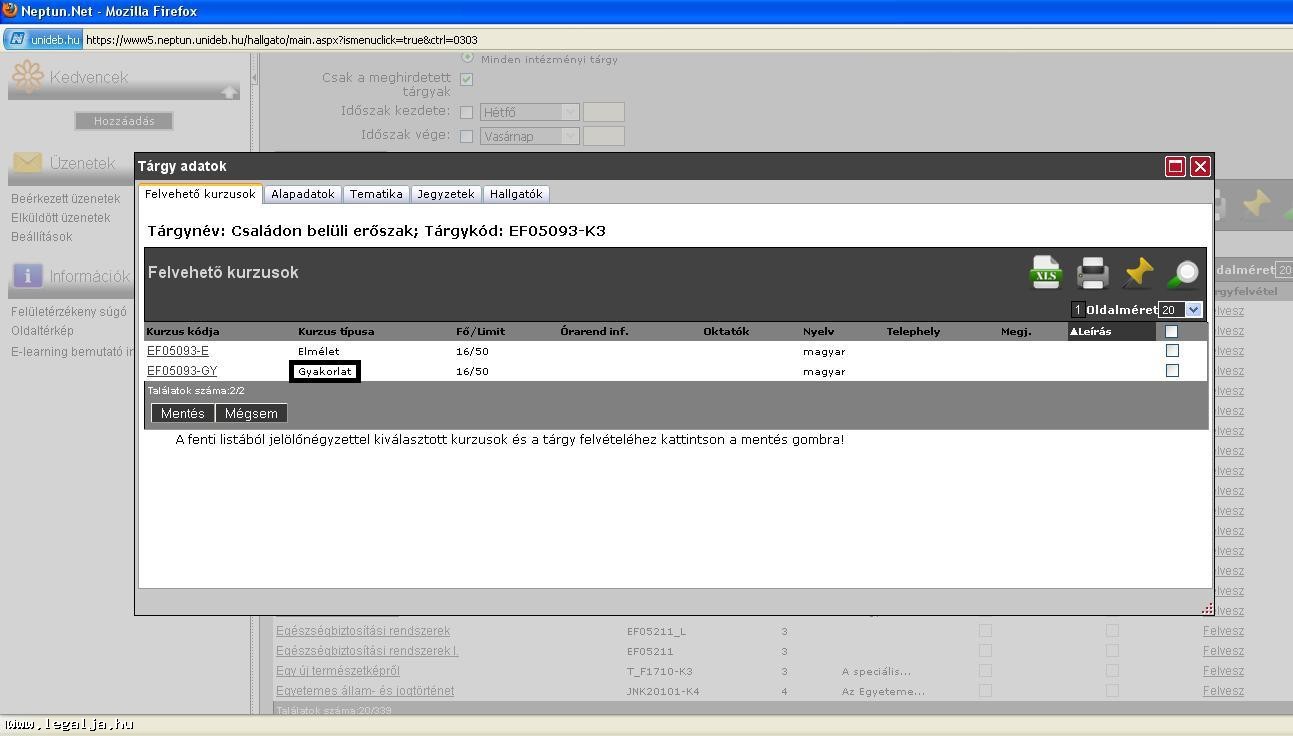Close the Tárgy adatok dialog
1293x736 pixels.
(x=1200, y=166)
